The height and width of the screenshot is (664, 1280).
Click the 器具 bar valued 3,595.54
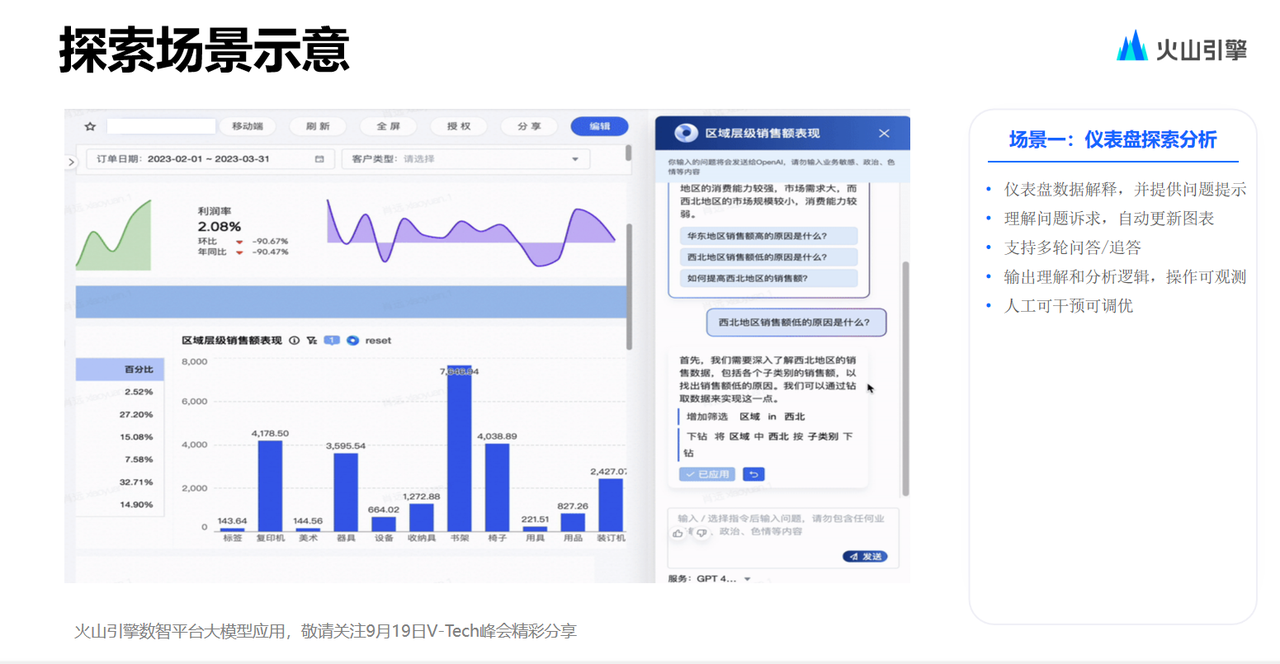[x=346, y=493]
